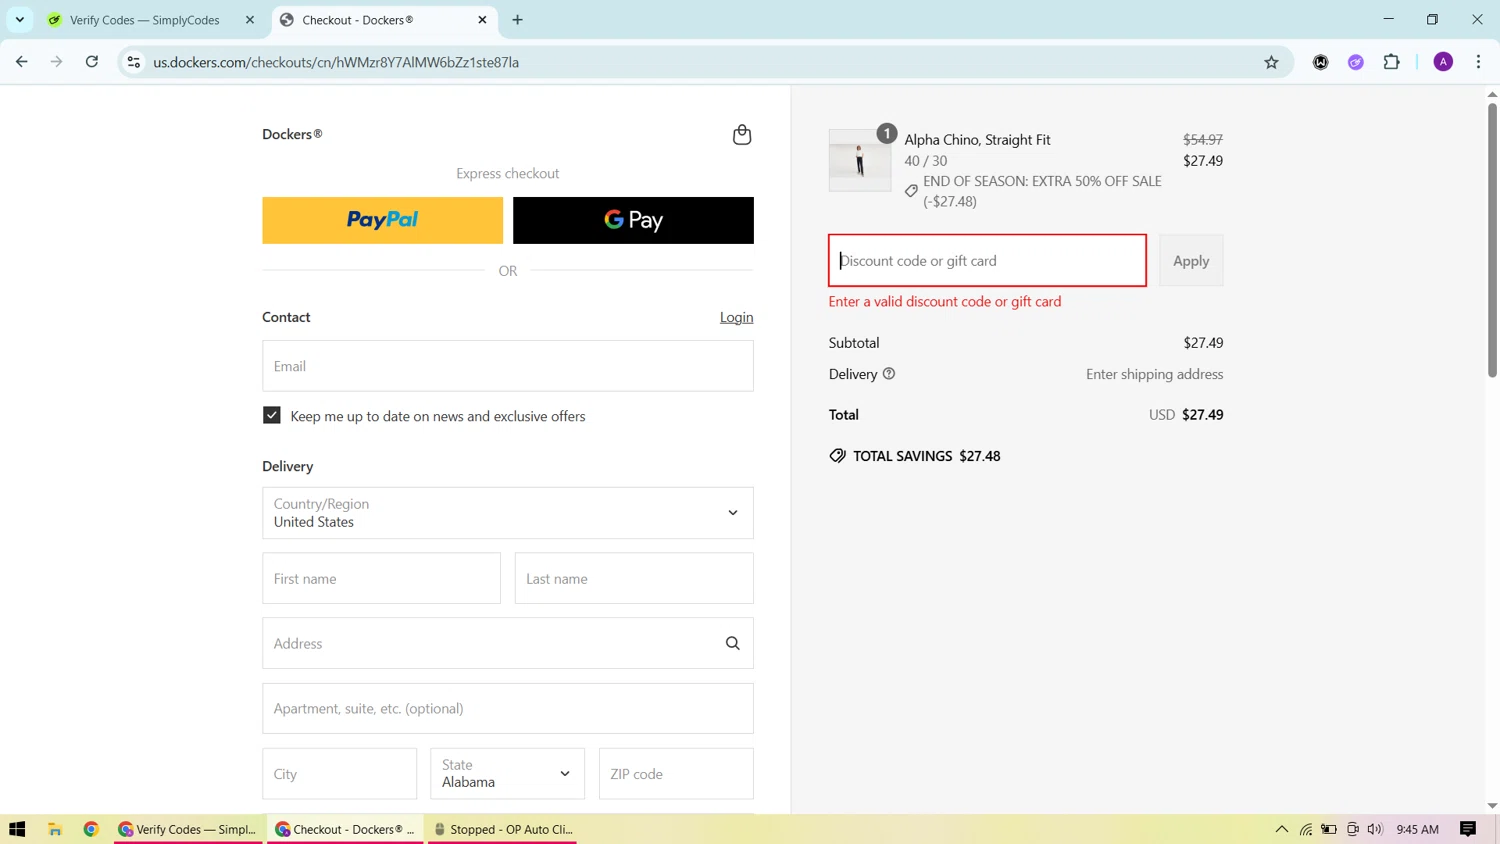Click the address search magnifier icon
Screen dimensions: 1500x844
(733, 644)
